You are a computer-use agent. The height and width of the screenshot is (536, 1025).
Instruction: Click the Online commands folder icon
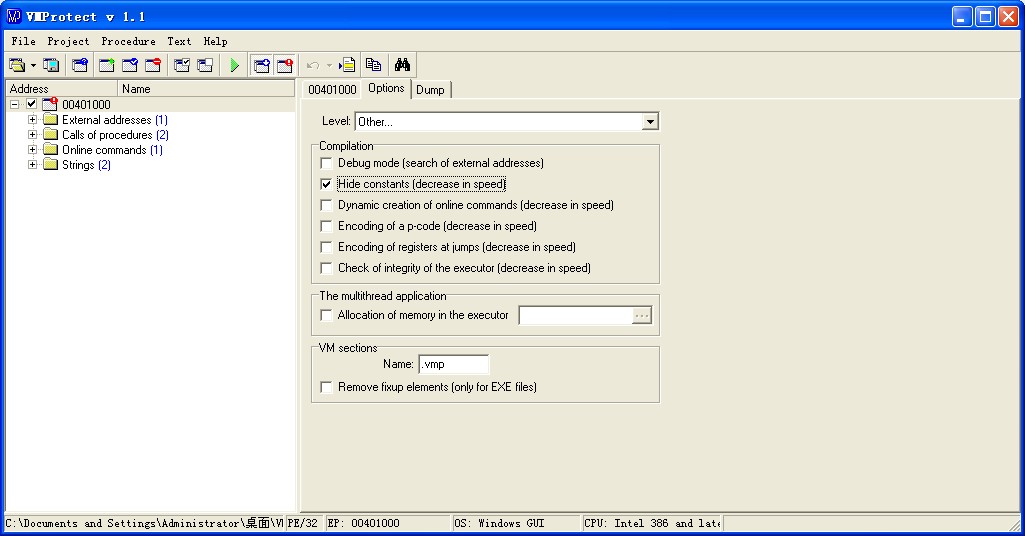(x=50, y=149)
